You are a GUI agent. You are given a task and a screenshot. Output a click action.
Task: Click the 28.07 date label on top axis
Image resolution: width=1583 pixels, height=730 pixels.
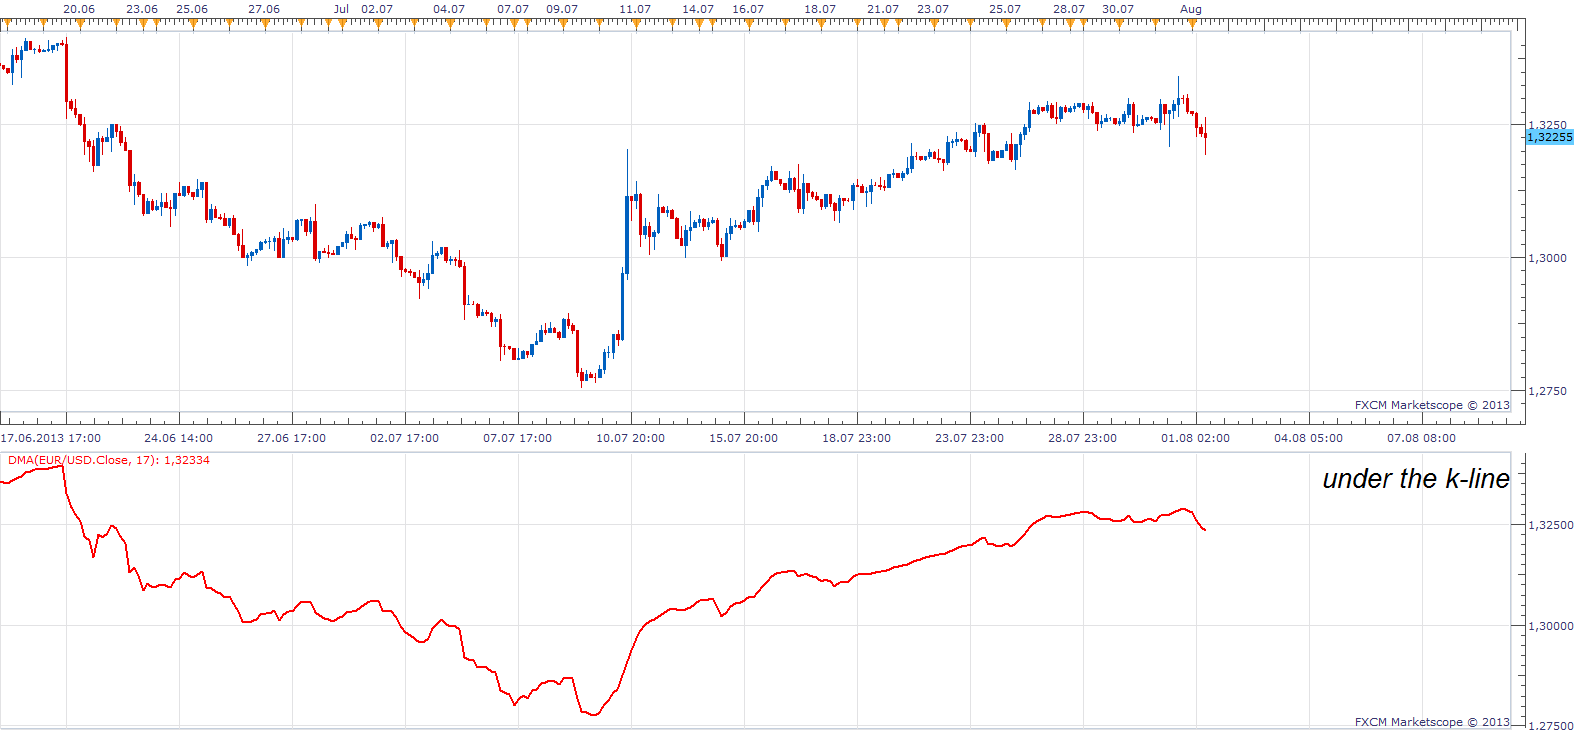coord(1069,9)
